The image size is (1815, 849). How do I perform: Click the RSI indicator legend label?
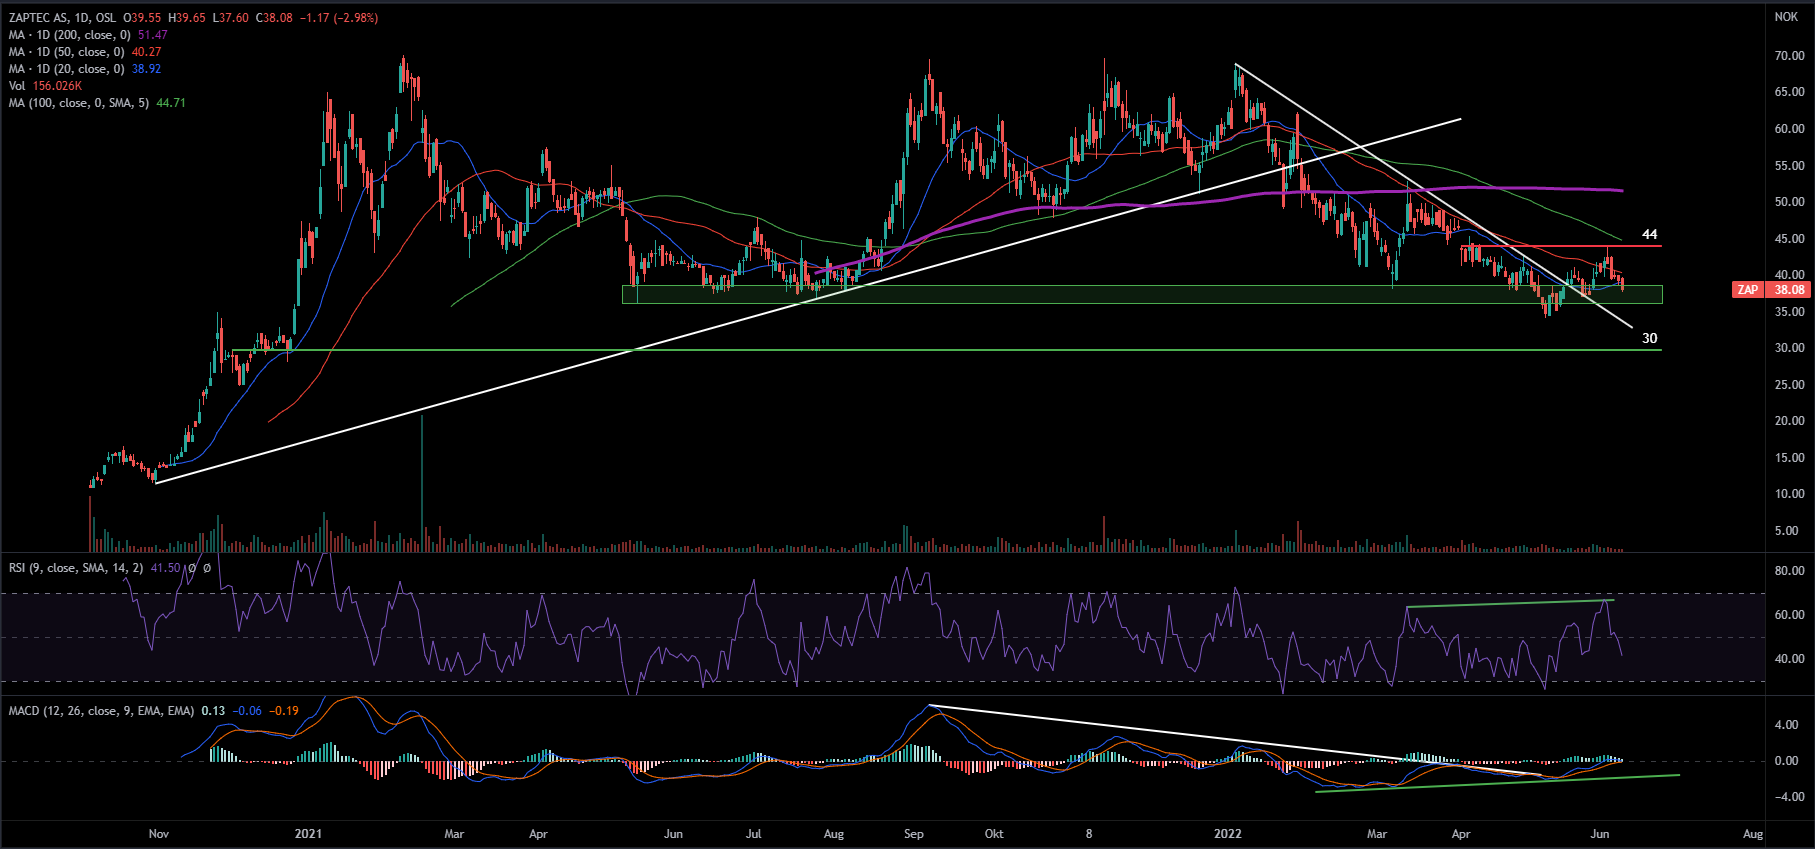click(x=75, y=568)
